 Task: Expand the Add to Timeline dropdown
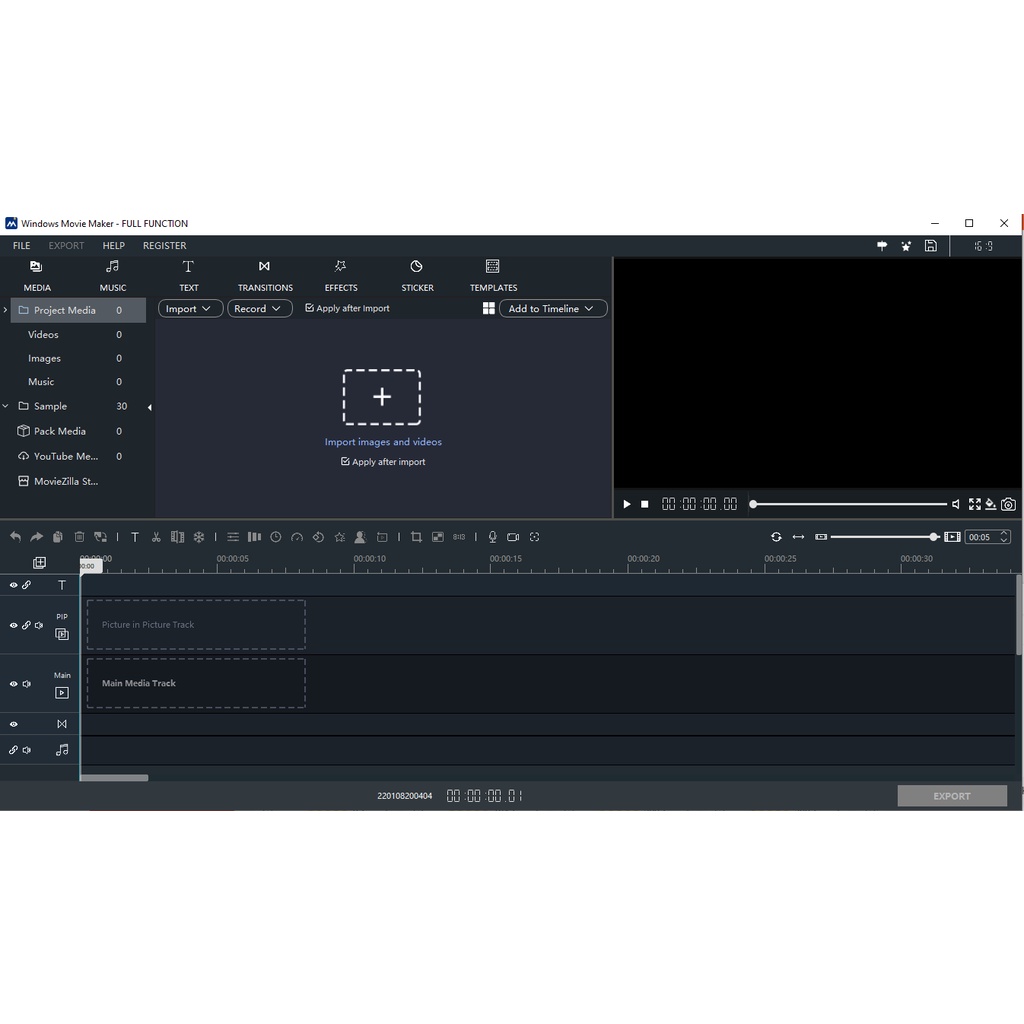click(x=552, y=309)
